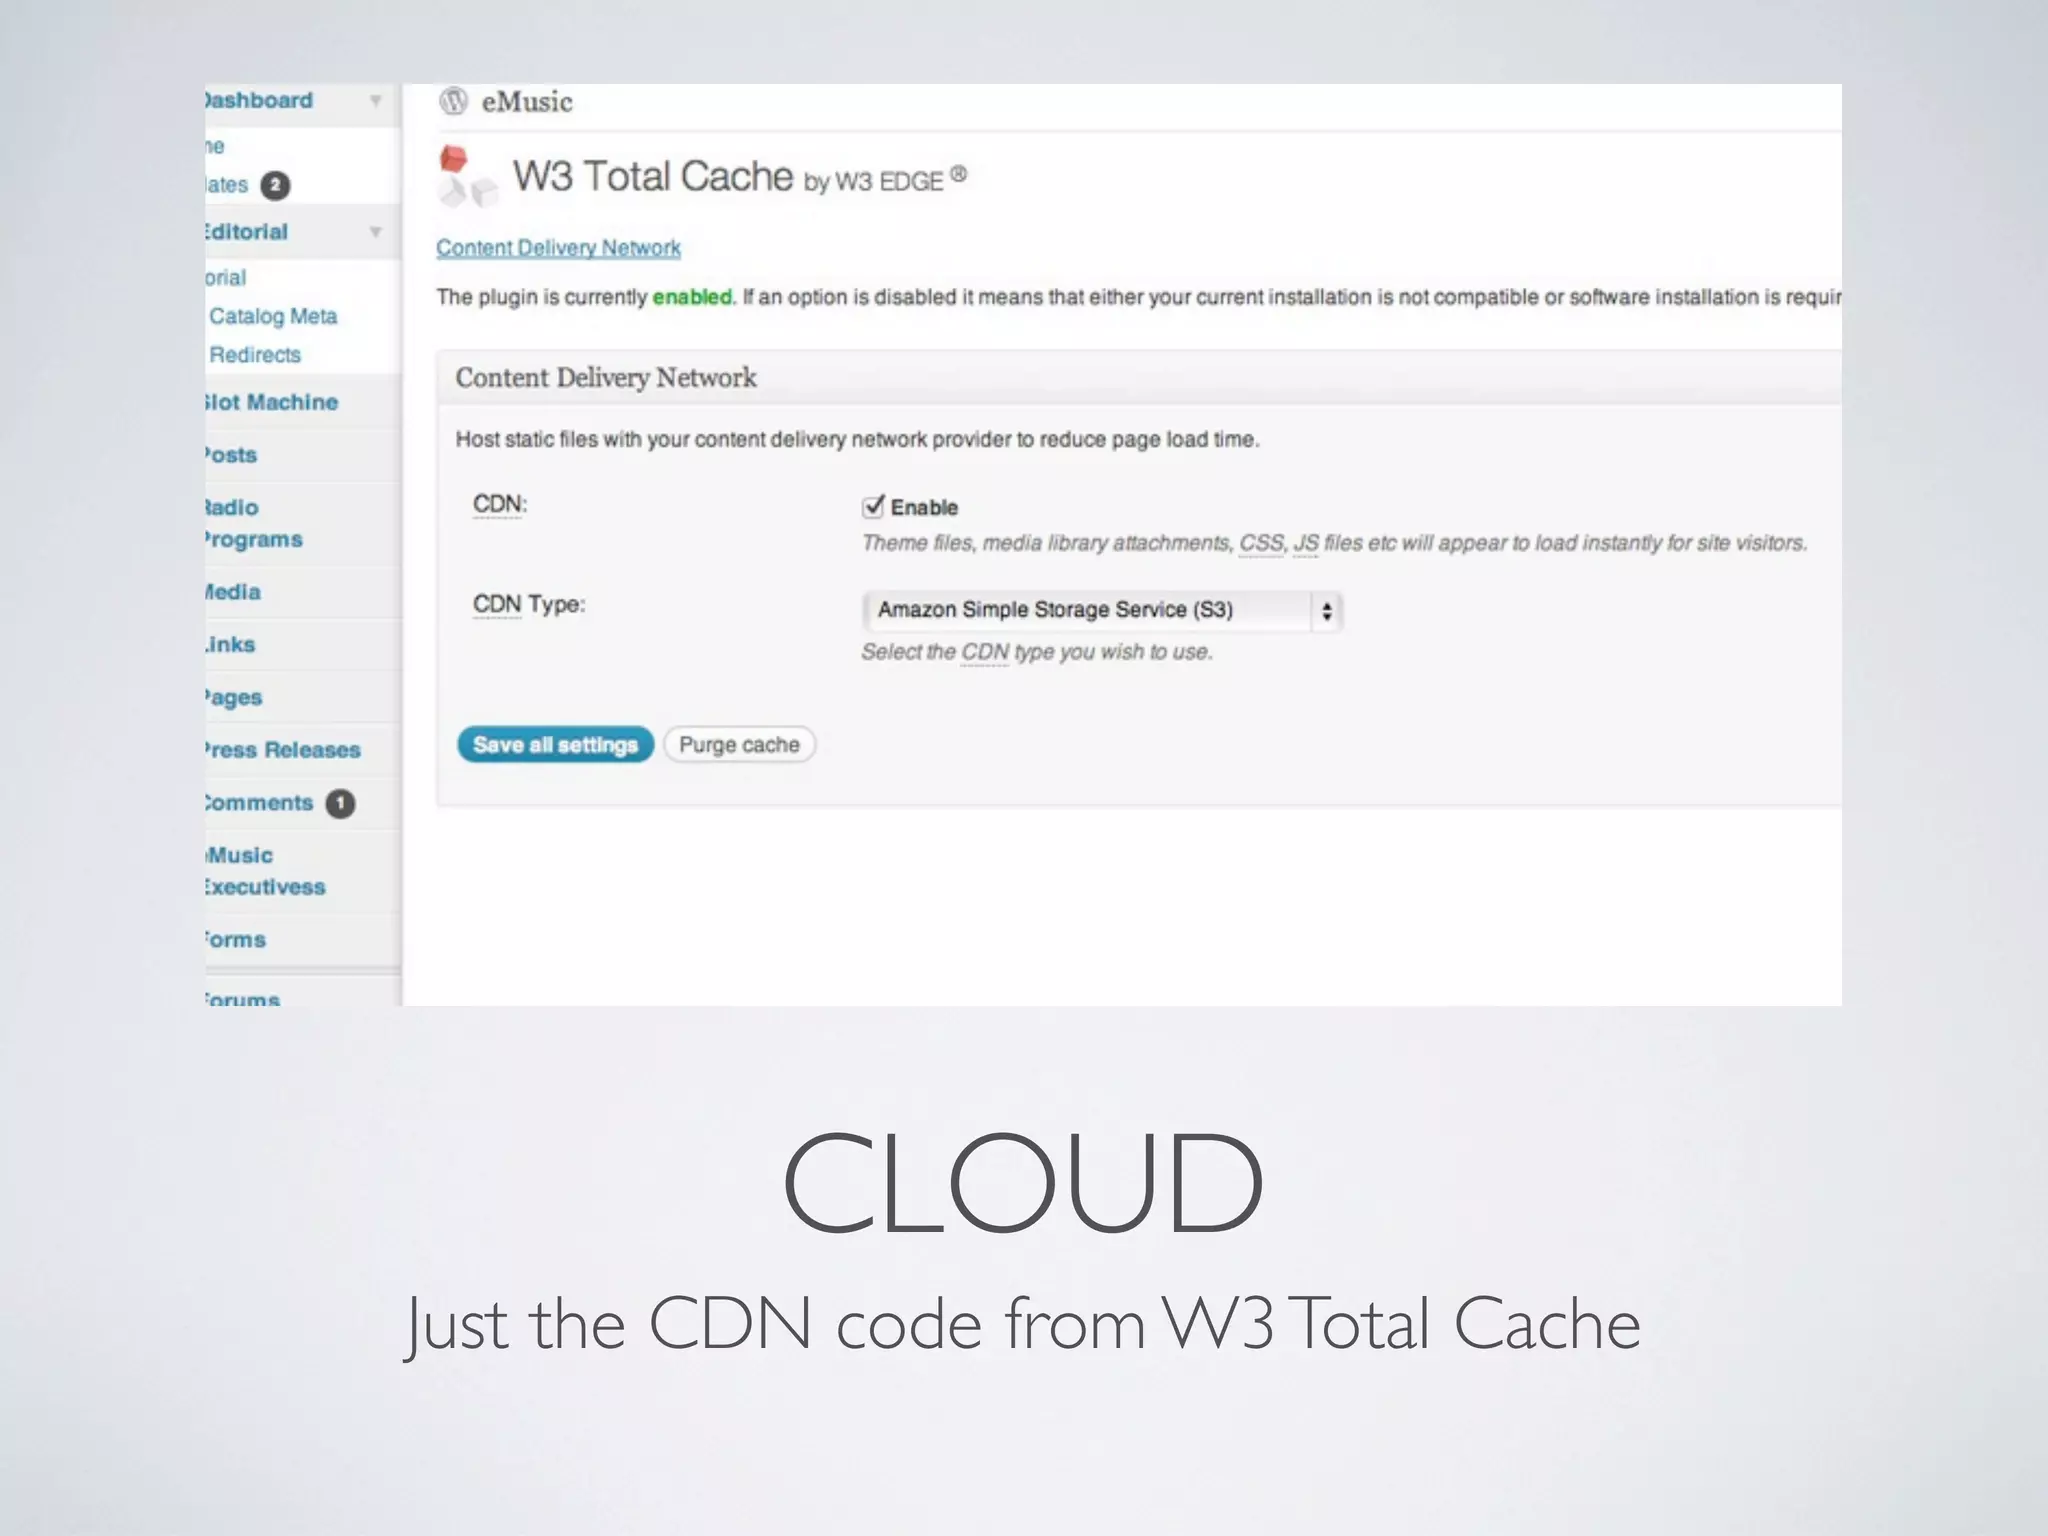The height and width of the screenshot is (1536, 2048).
Task: Open Editorial section in the sidebar
Action: pos(247,232)
